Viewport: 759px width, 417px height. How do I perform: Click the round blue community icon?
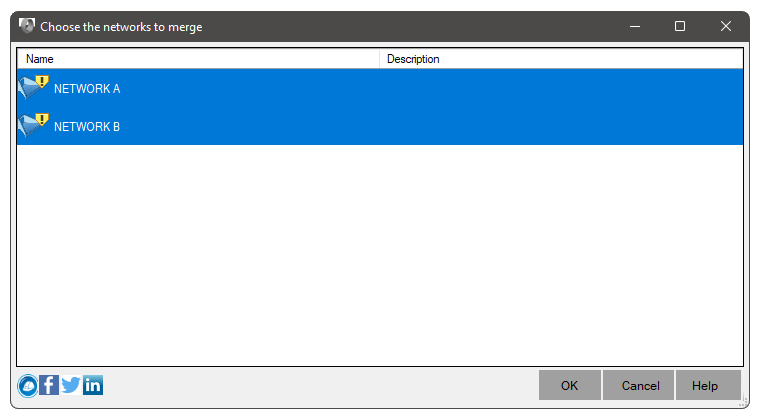28,386
